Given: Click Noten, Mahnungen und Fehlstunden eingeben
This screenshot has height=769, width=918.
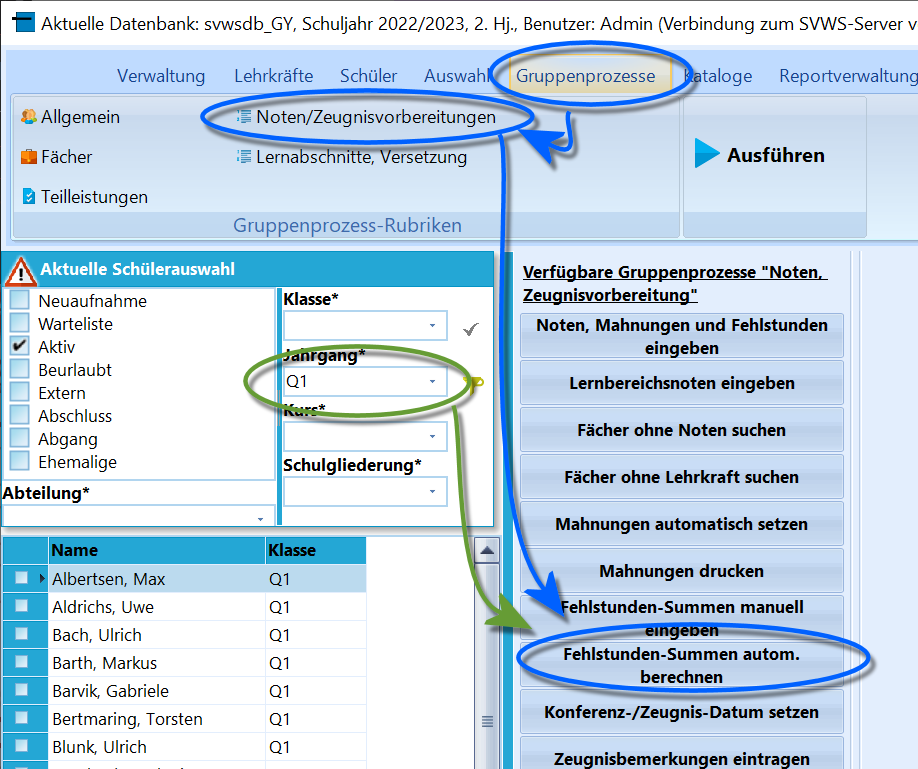Looking at the screenshot, I should [681, 336].
